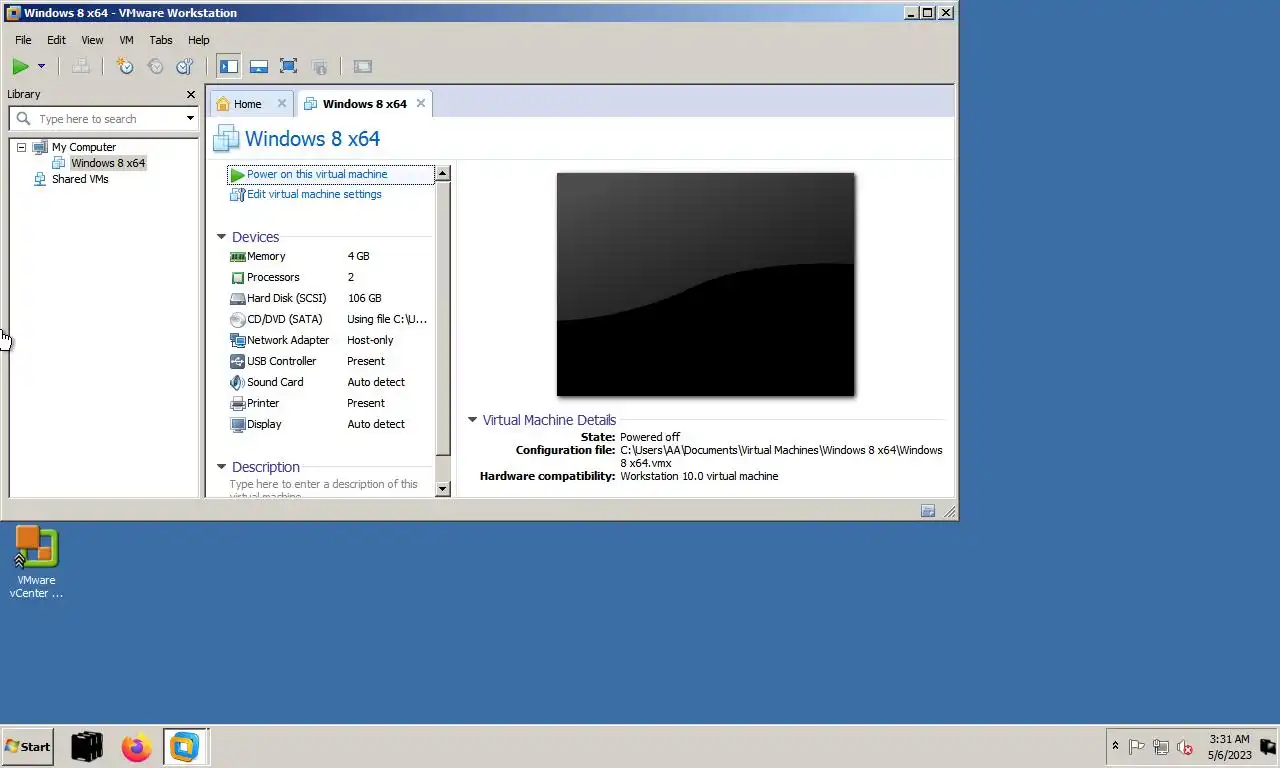Collapse the Devices section
Screen dimensions: 1280x768
coord(222,237)
